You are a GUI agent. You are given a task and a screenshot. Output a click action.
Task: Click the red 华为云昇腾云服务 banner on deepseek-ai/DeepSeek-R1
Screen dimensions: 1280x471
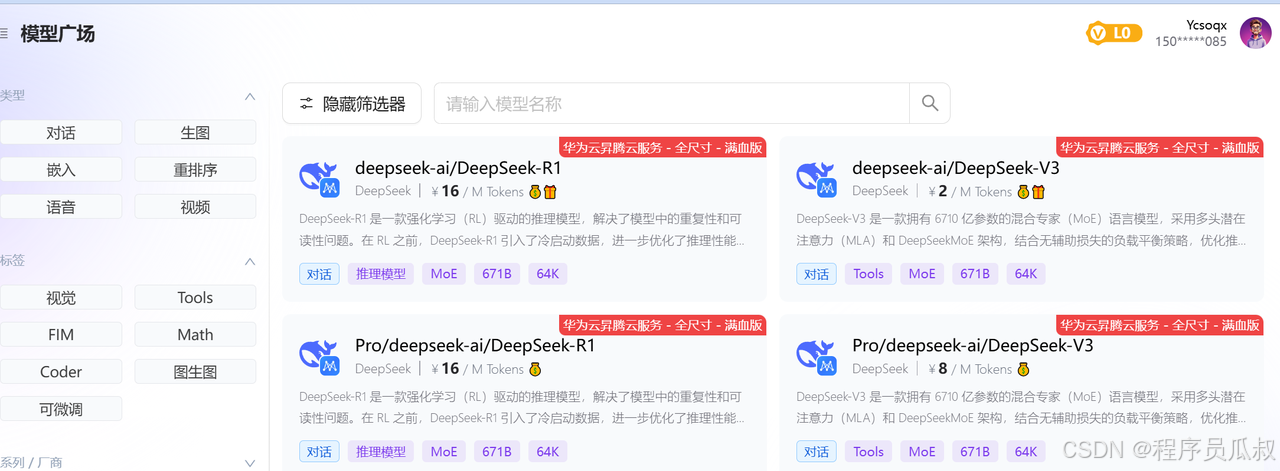[x=662, y=147]
